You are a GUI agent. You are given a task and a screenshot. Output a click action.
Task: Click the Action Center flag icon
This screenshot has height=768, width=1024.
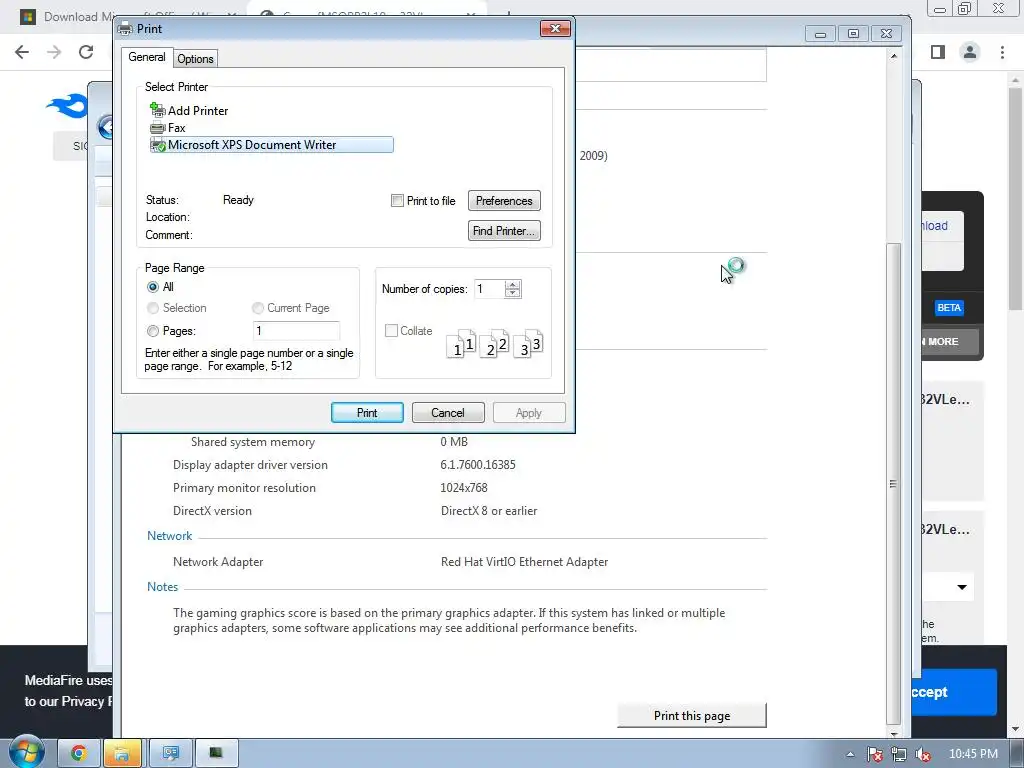874,754
